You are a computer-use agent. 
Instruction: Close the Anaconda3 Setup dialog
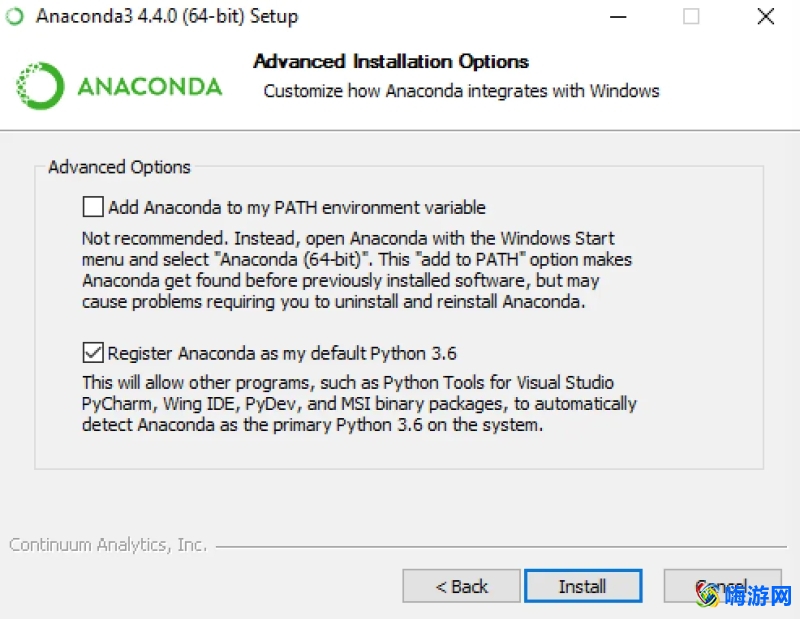766,17
